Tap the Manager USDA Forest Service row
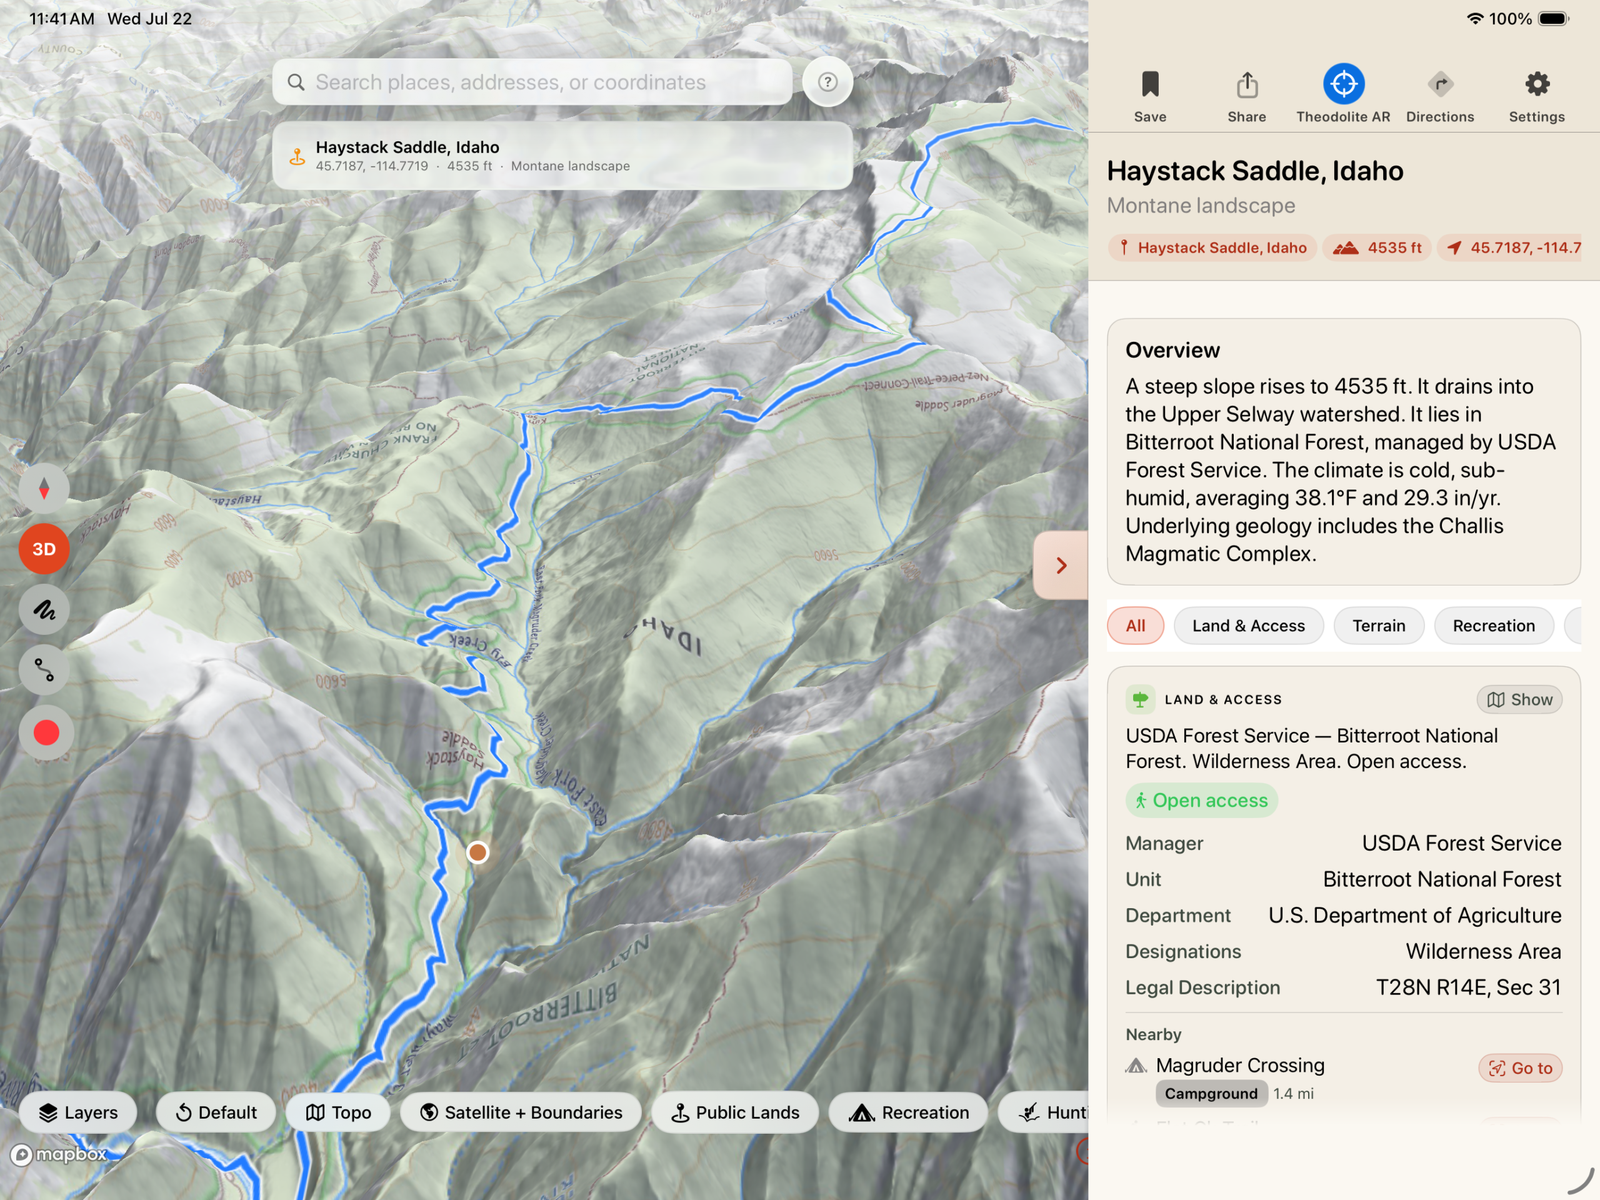 tap(1343, 844)
